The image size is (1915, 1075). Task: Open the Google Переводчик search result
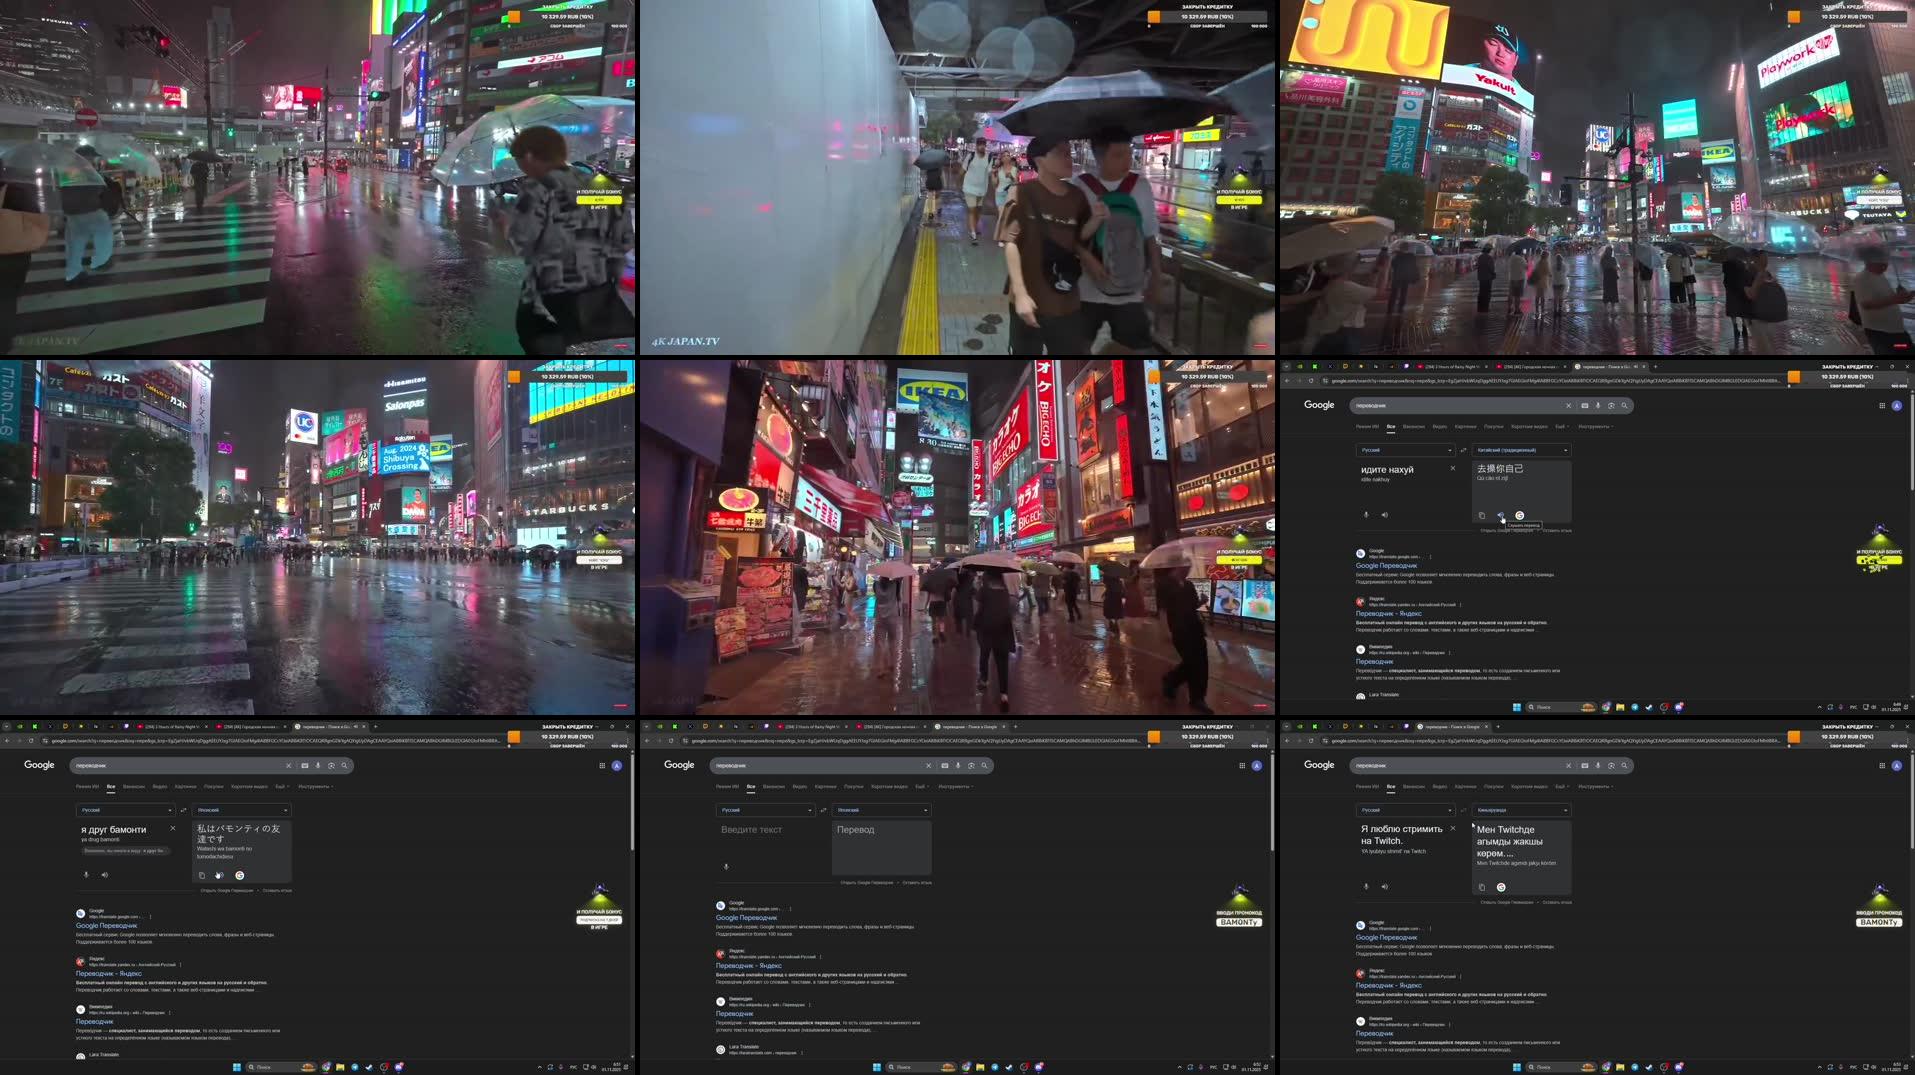(1386, 566)
